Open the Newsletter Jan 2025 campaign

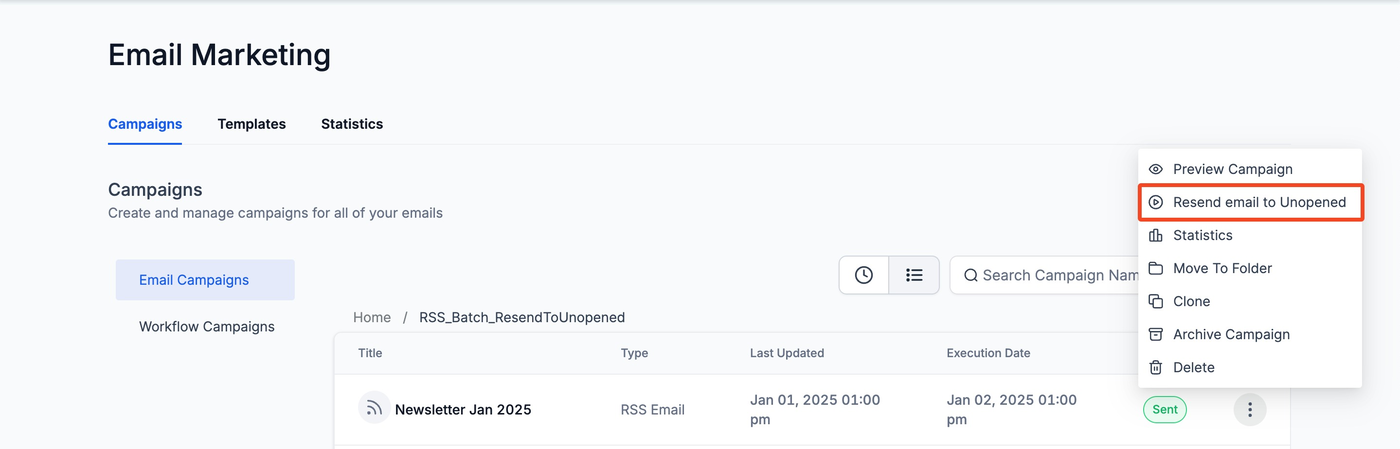pos(463,409)
